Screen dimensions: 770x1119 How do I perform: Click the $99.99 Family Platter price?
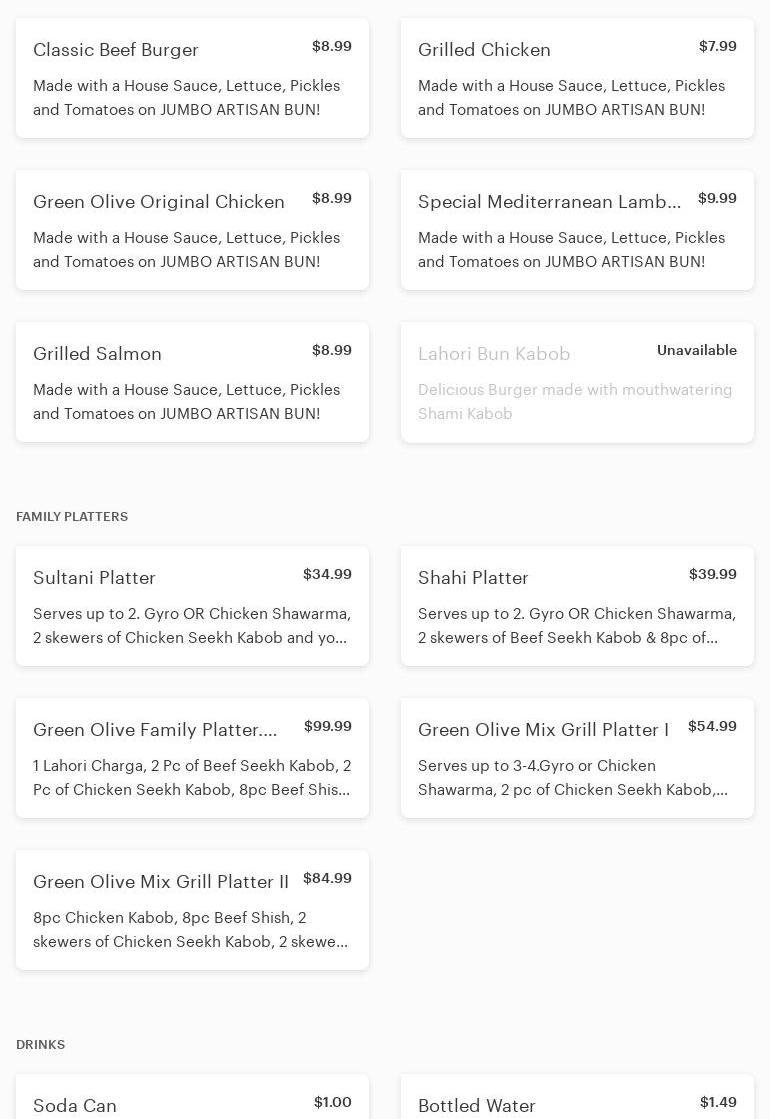pyautogui.click(x=327, y=727)
